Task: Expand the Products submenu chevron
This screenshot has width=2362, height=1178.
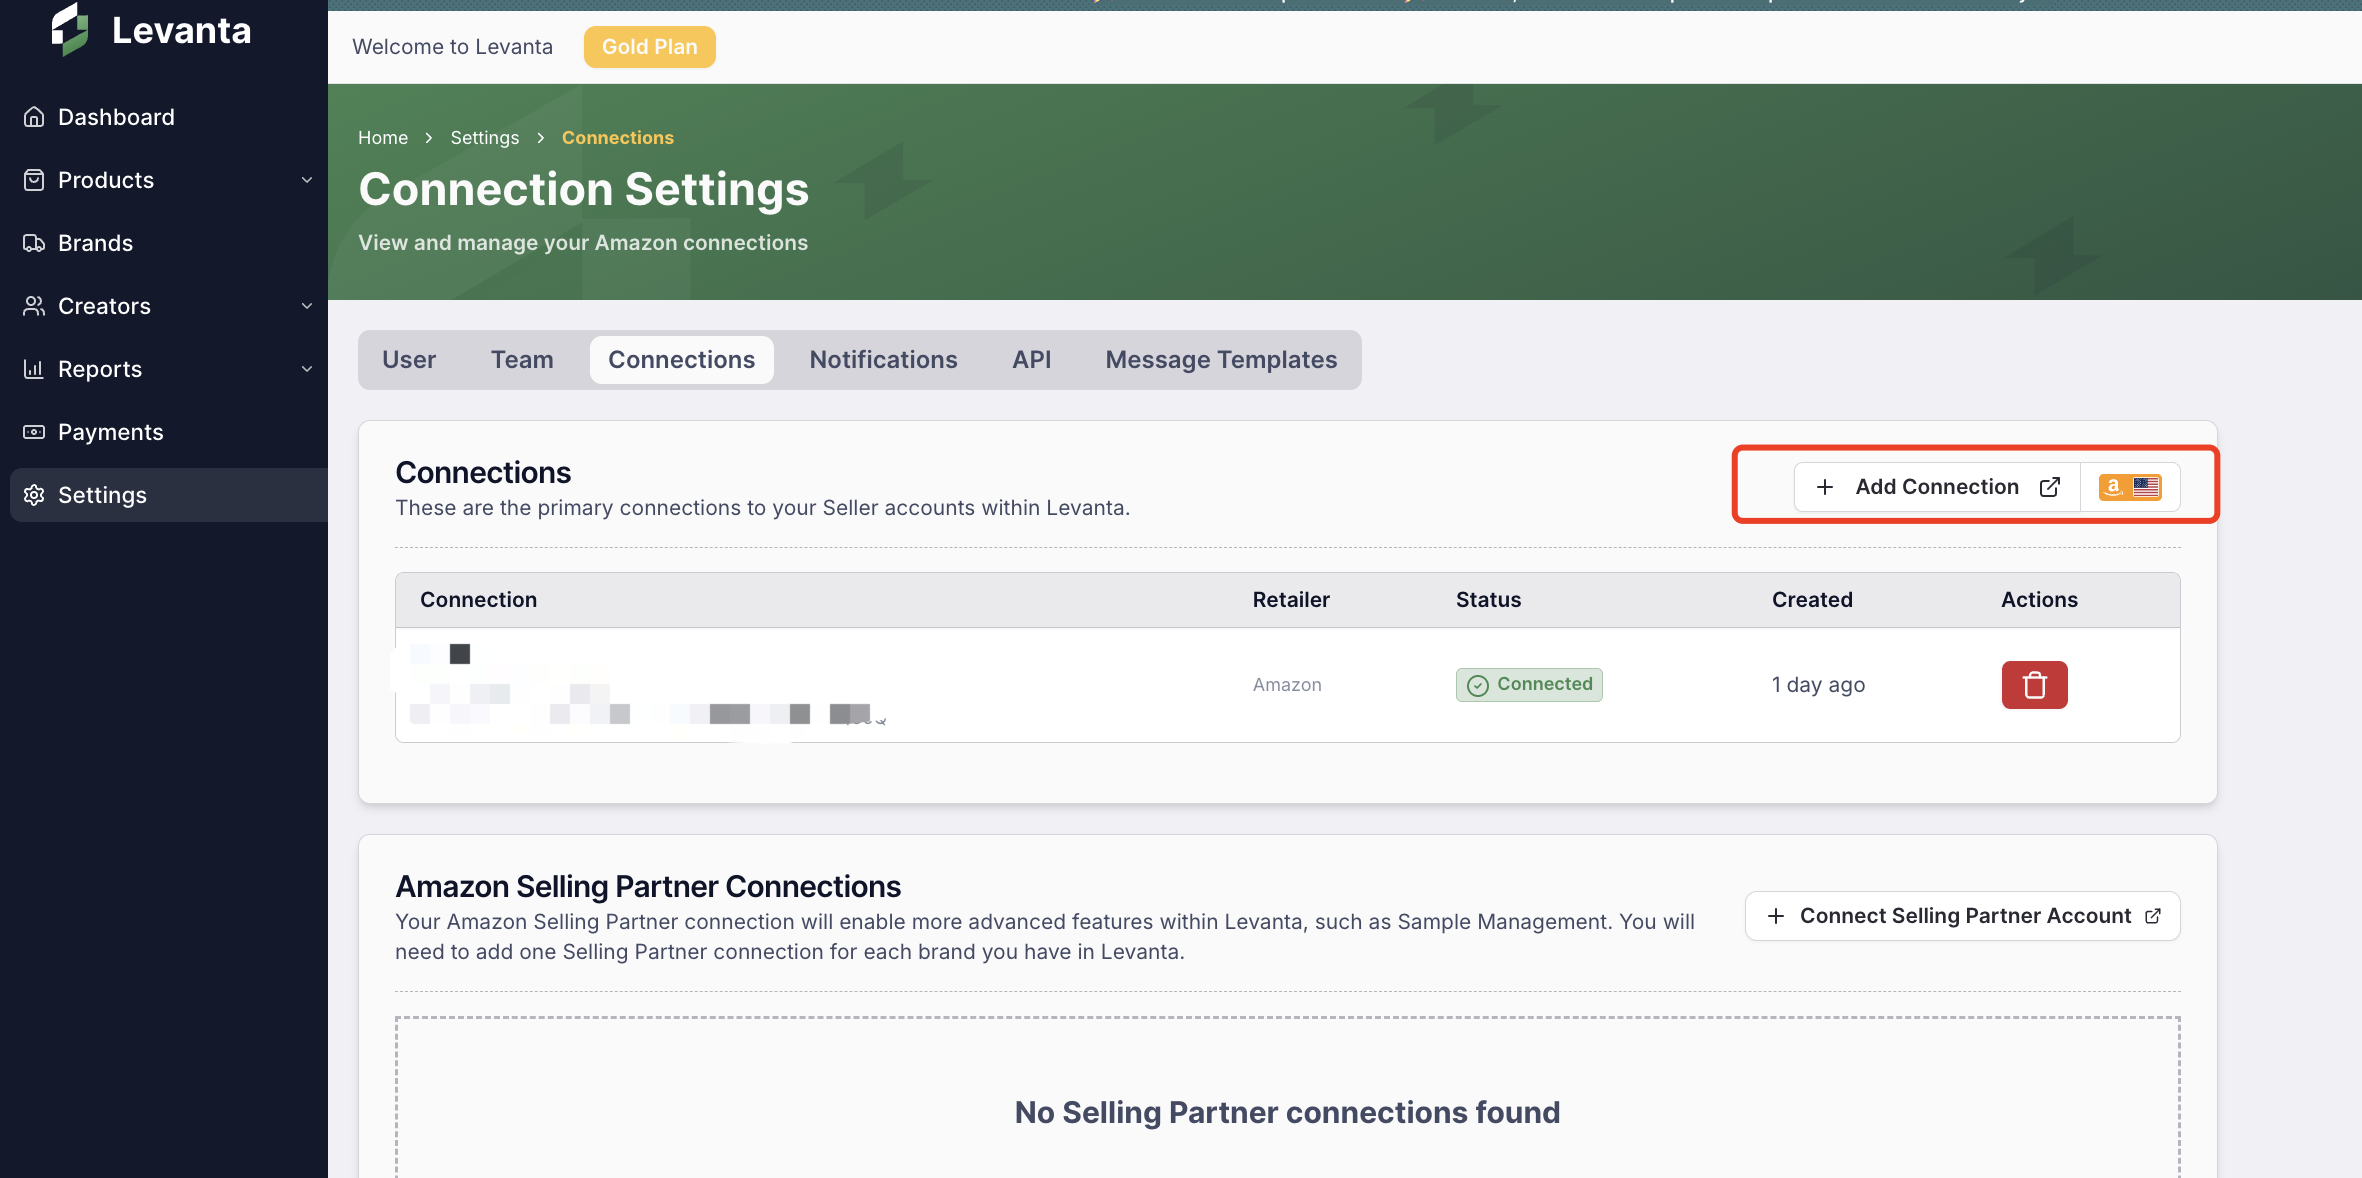Action: [x=307, y=180]
